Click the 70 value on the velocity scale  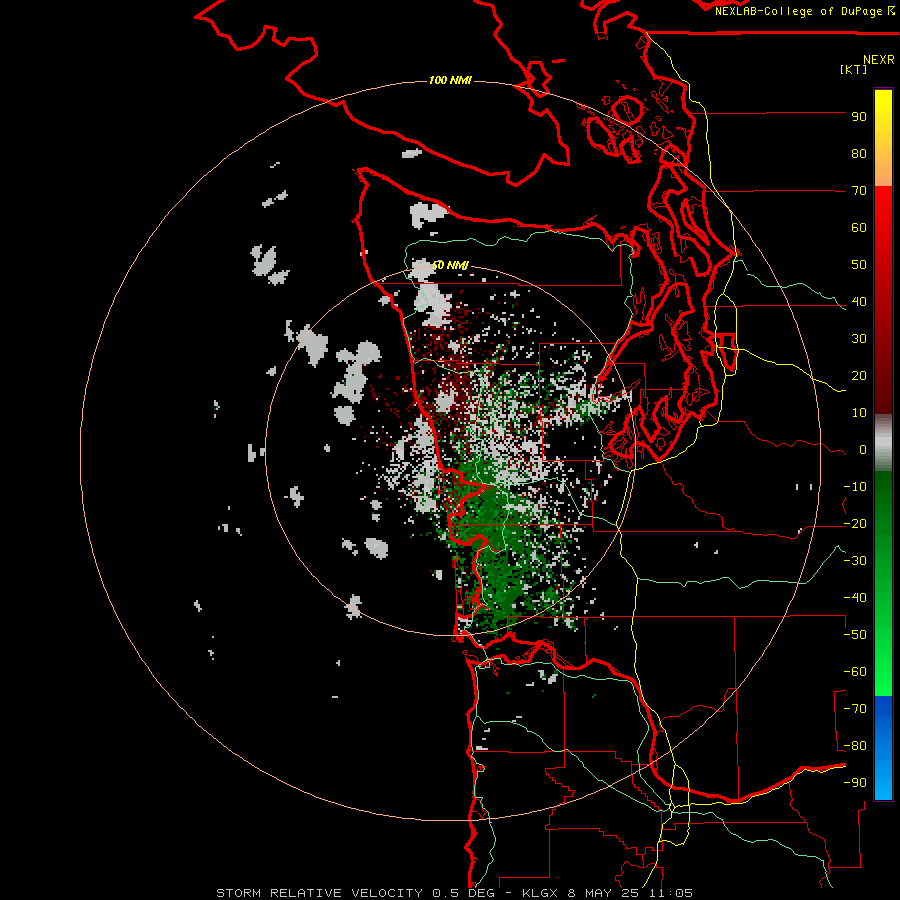(859, 191)
